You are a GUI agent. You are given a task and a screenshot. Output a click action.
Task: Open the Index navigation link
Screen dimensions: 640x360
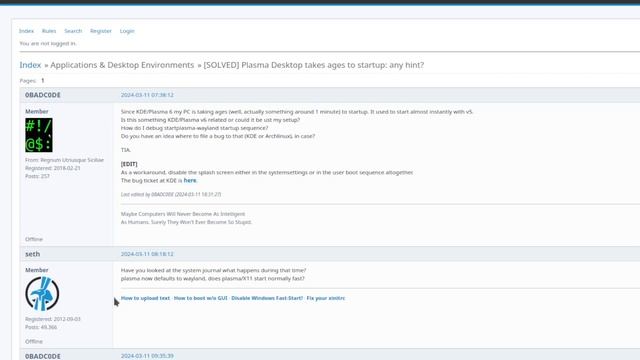click(x=26, y=31)
